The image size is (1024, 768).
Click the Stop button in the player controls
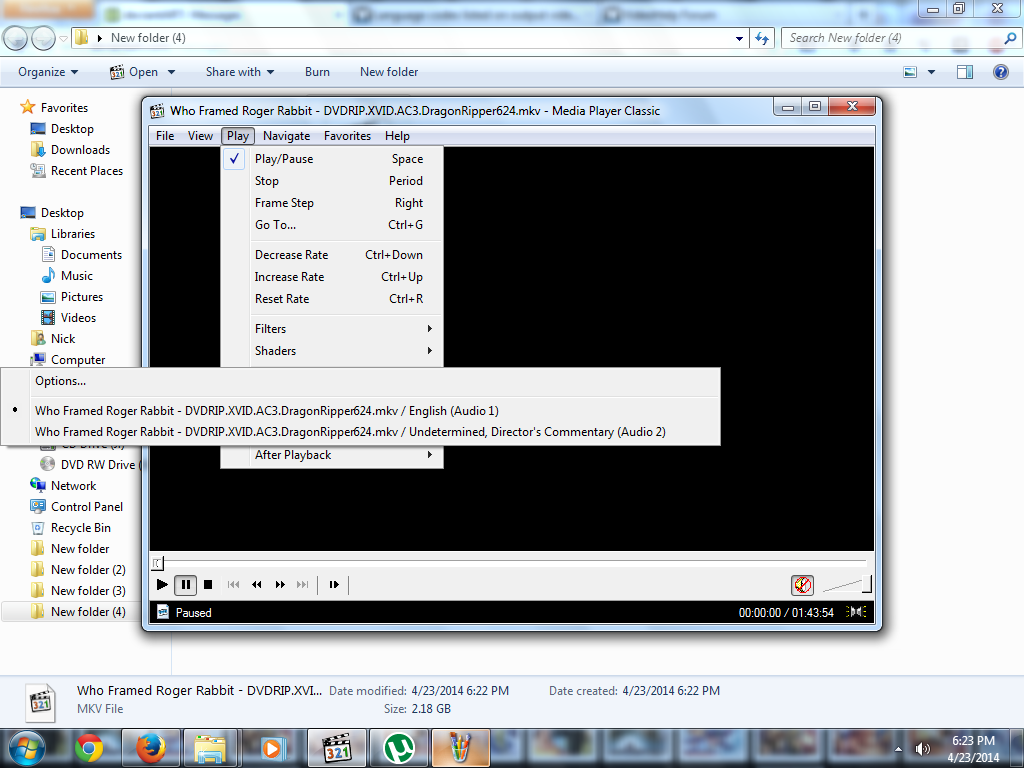click(208, 584)
